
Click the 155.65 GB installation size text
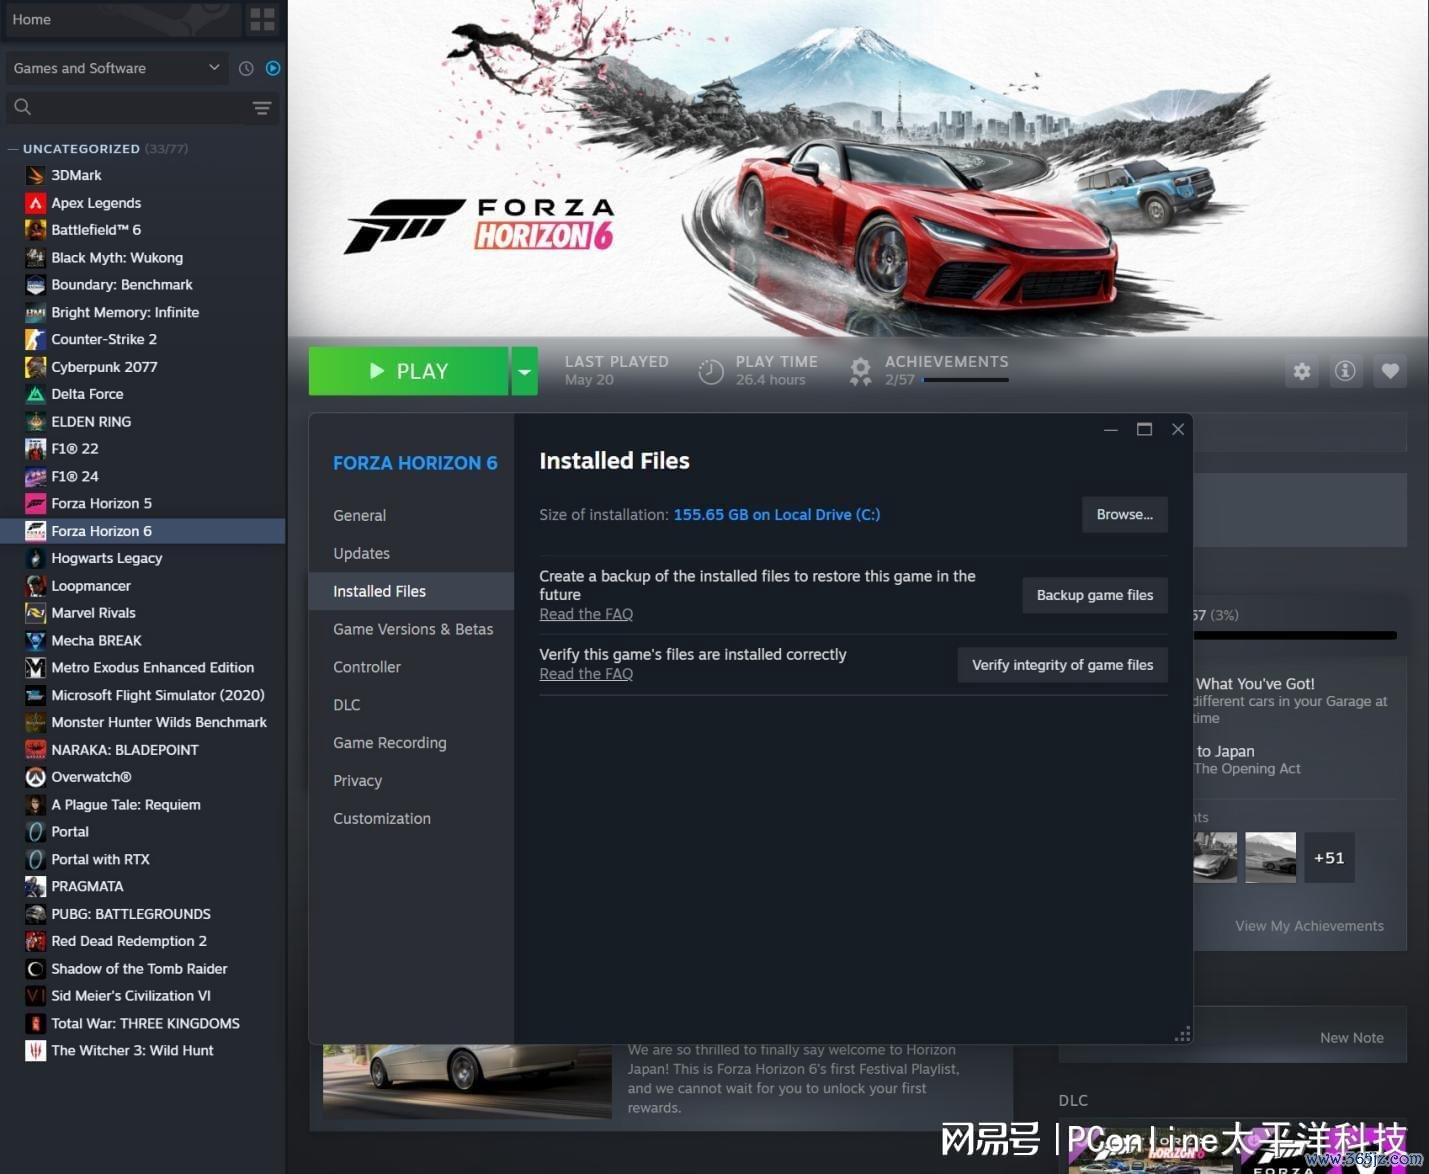[777, 515]
